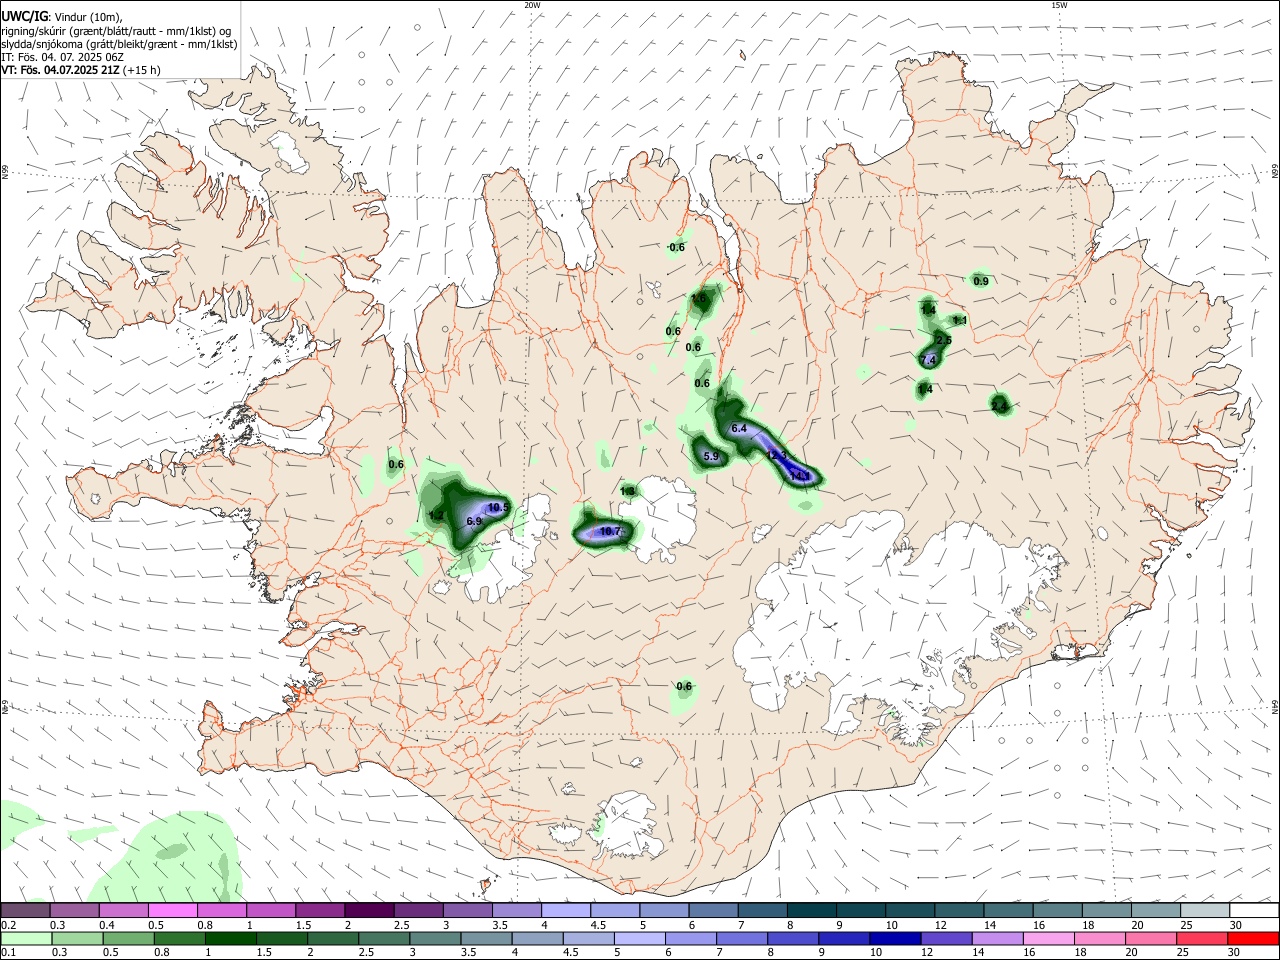
Task: Select the green 0.5 swatch in the rain scale
Action: (129, 939)
